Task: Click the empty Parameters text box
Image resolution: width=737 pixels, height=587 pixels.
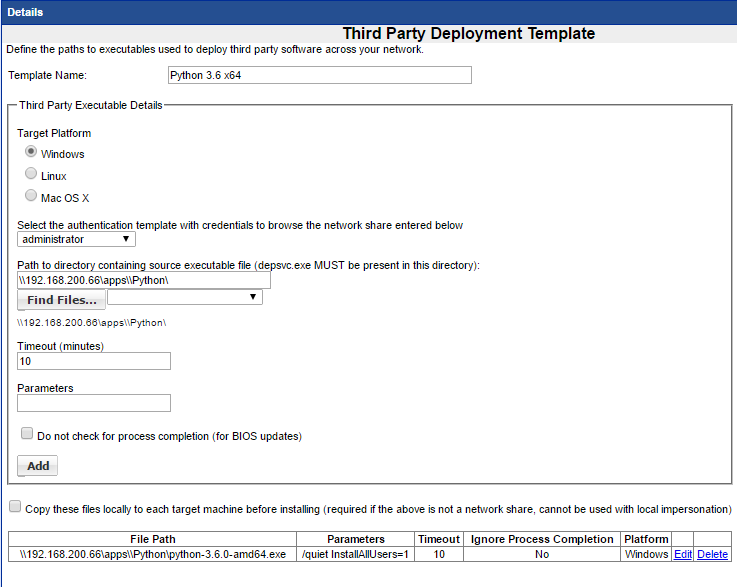Action: point(94,403)
